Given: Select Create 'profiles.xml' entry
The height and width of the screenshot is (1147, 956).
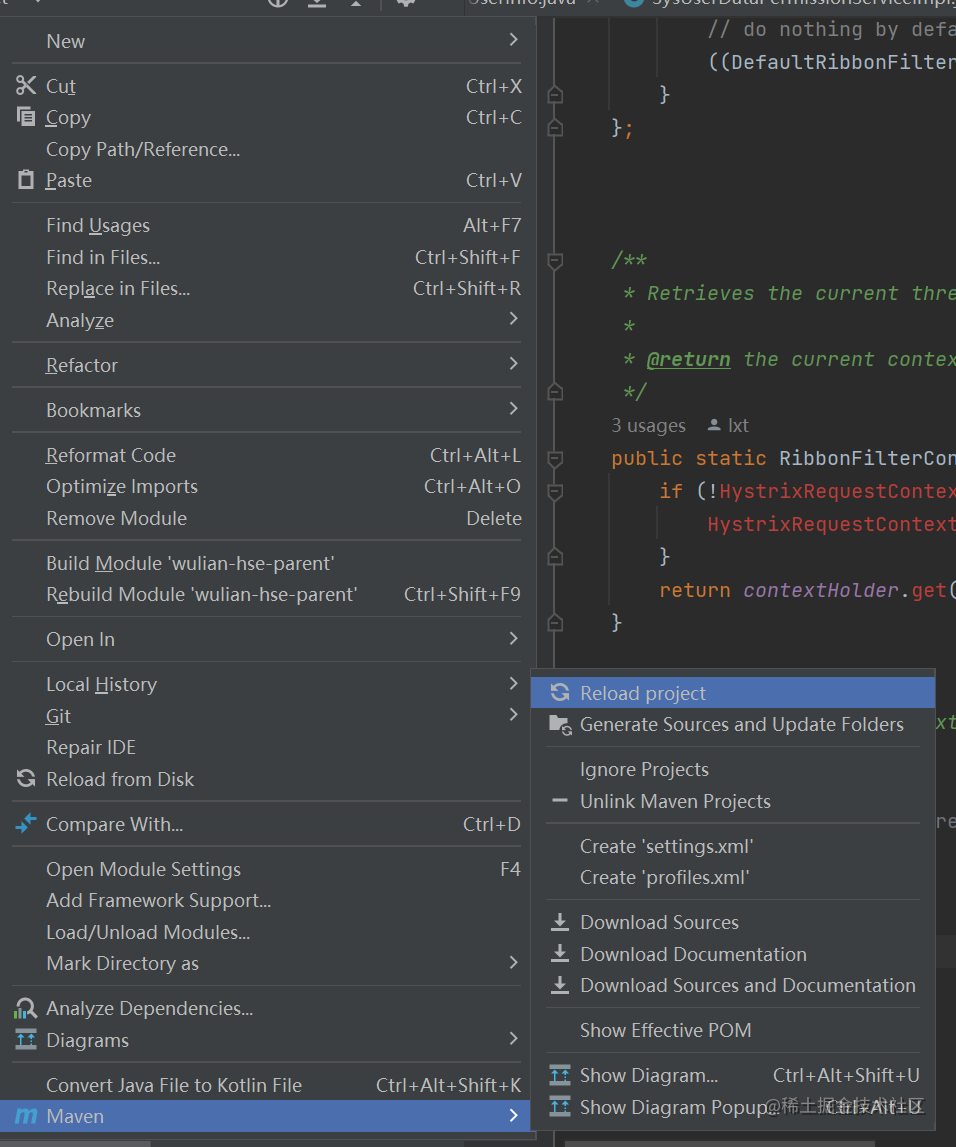Looking at the screenshot, I should pos(733,877).
